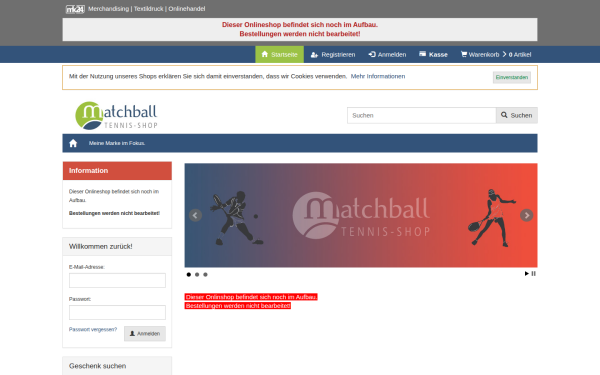Image resolution: width=600 pixels, height=375 pixels.
Task: Submit login with the sidebar Anmelden button
Action: point(145,334)
